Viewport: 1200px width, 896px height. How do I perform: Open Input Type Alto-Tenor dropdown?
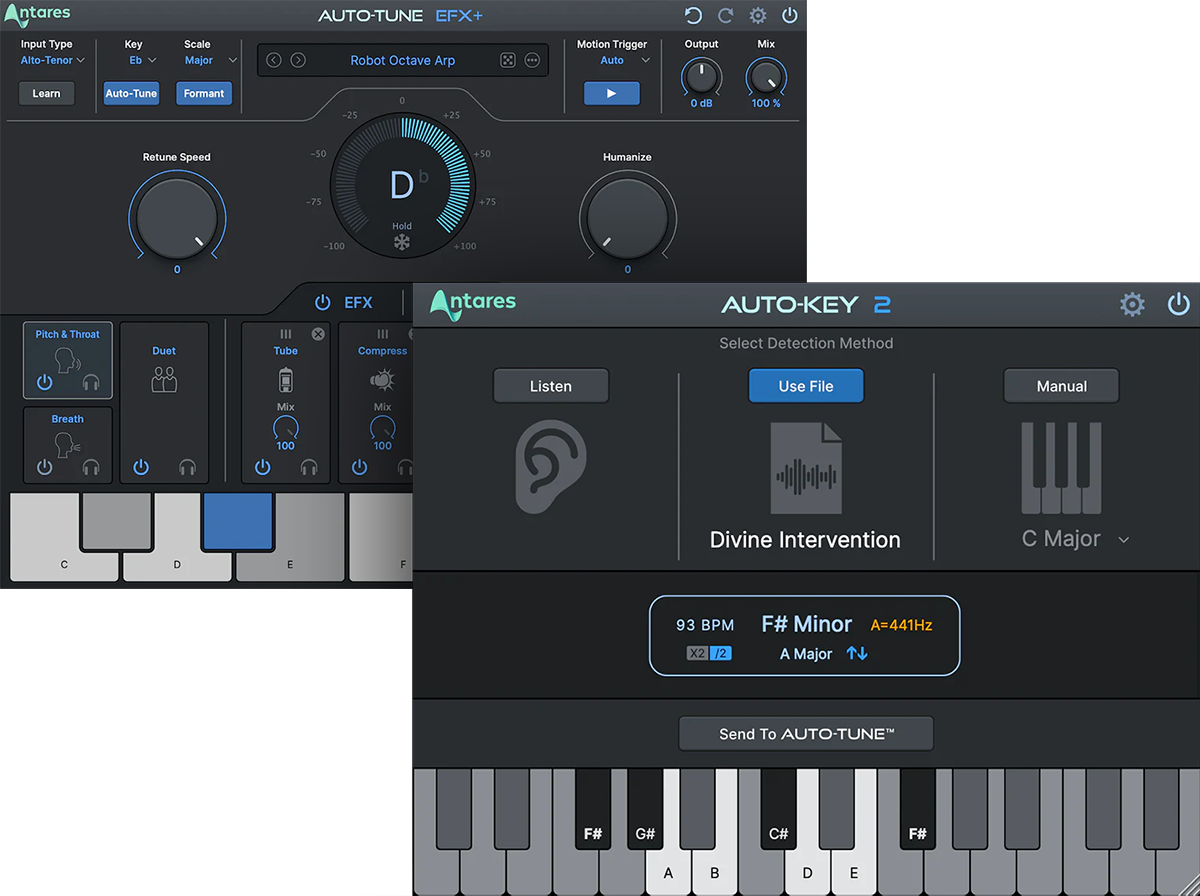52,60
